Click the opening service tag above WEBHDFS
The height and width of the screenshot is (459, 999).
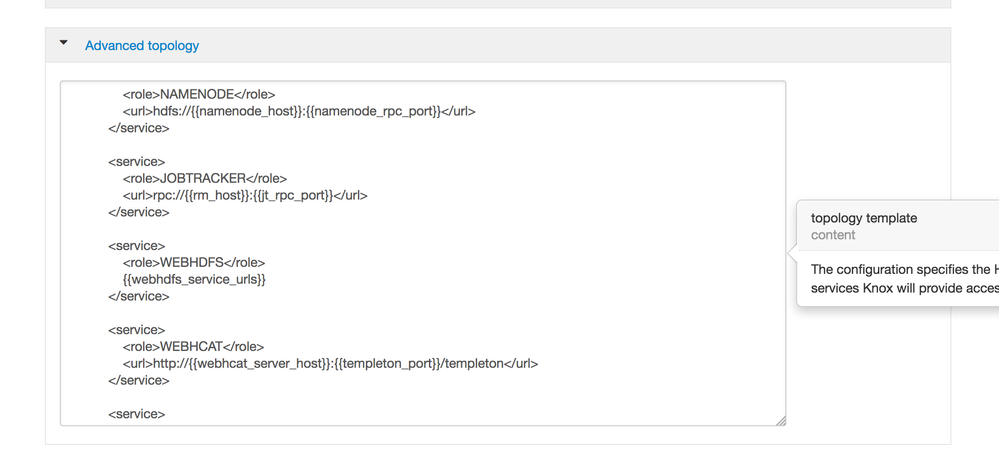136,246
